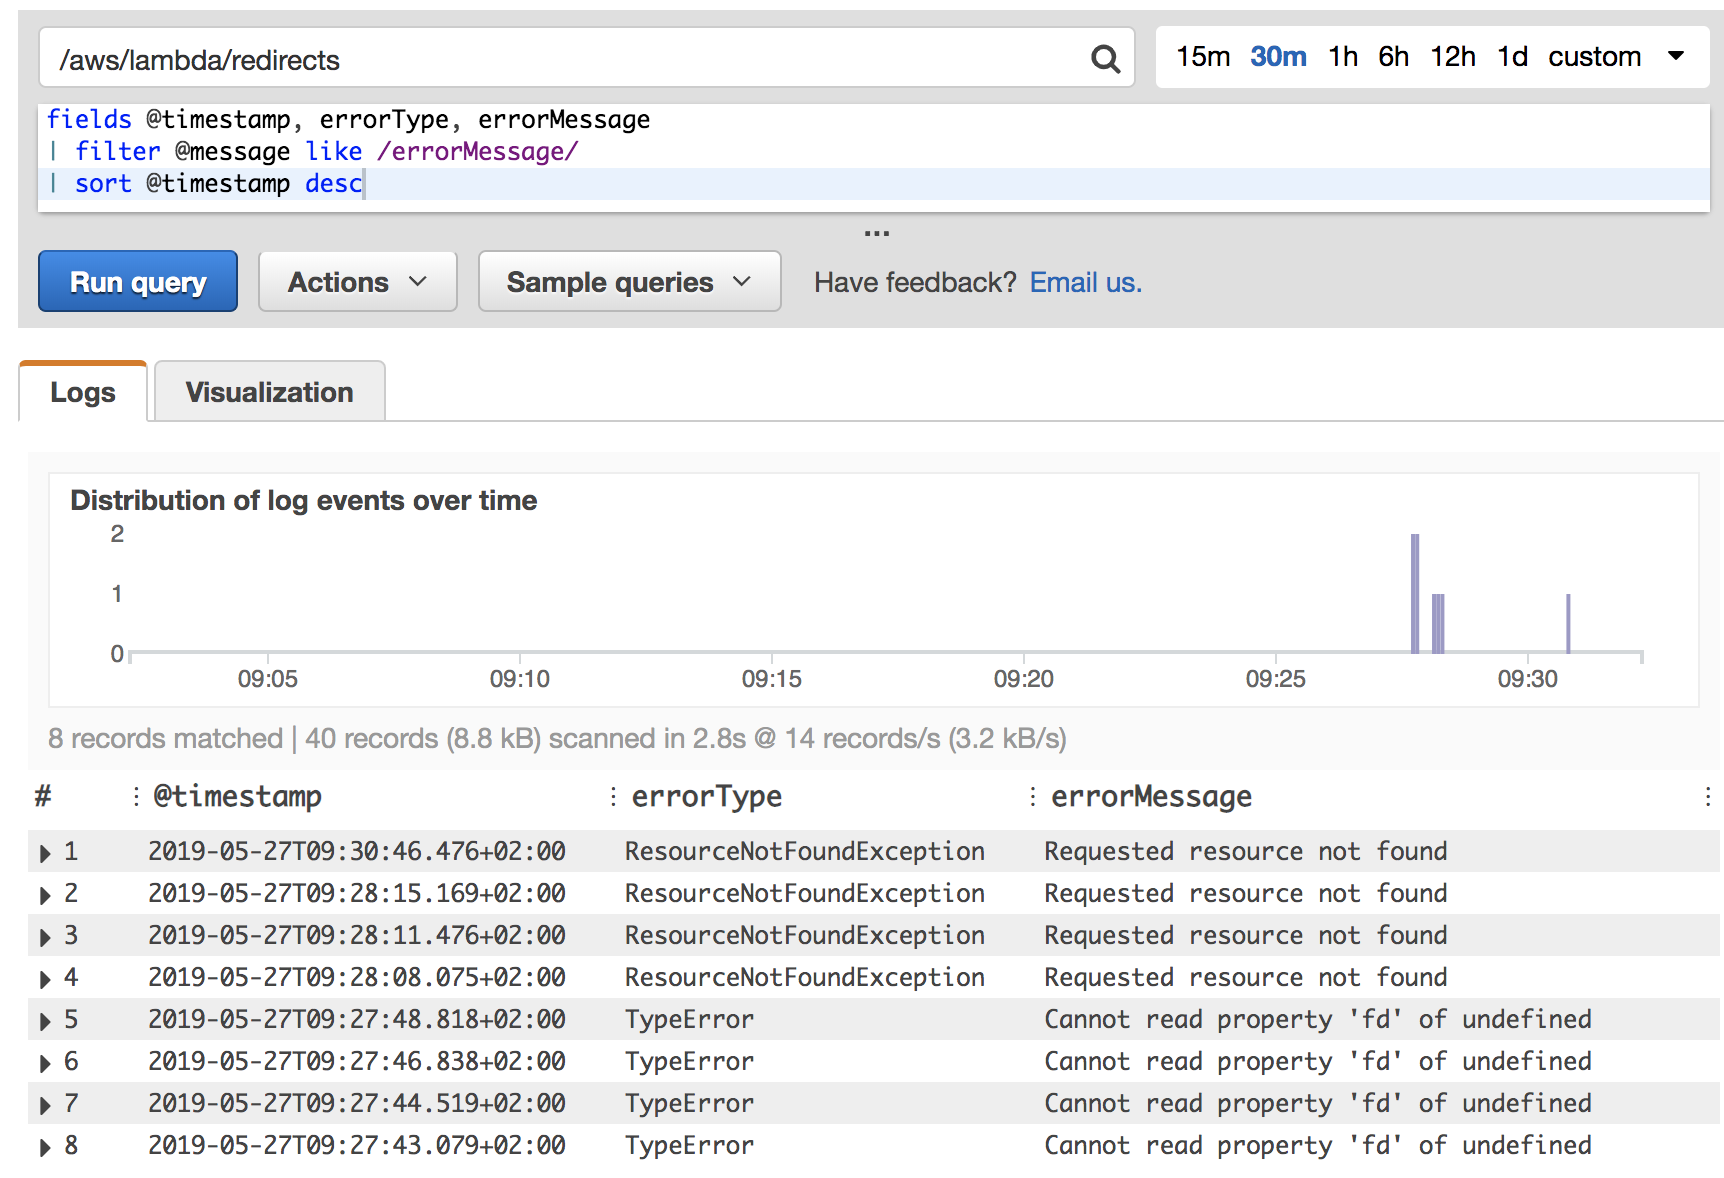Click the column handle left of errorType
Screen dimensions: 1724x1178
(x=613, y=796)
